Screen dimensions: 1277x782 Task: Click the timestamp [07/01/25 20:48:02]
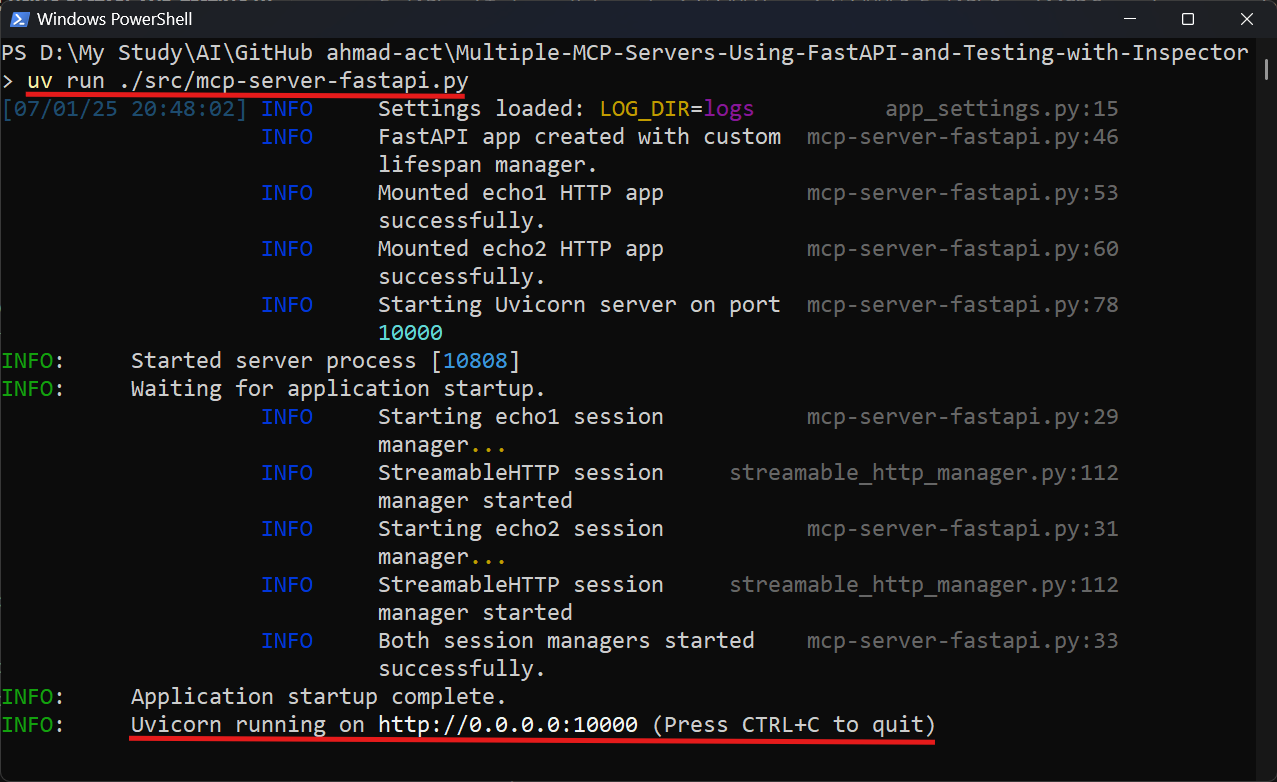pyautogui.click(x=124, y=108)
